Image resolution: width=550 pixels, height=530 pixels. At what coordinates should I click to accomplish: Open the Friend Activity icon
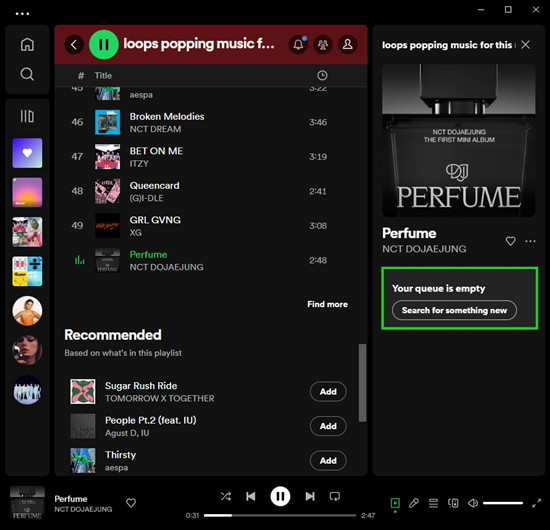(323, 45)
